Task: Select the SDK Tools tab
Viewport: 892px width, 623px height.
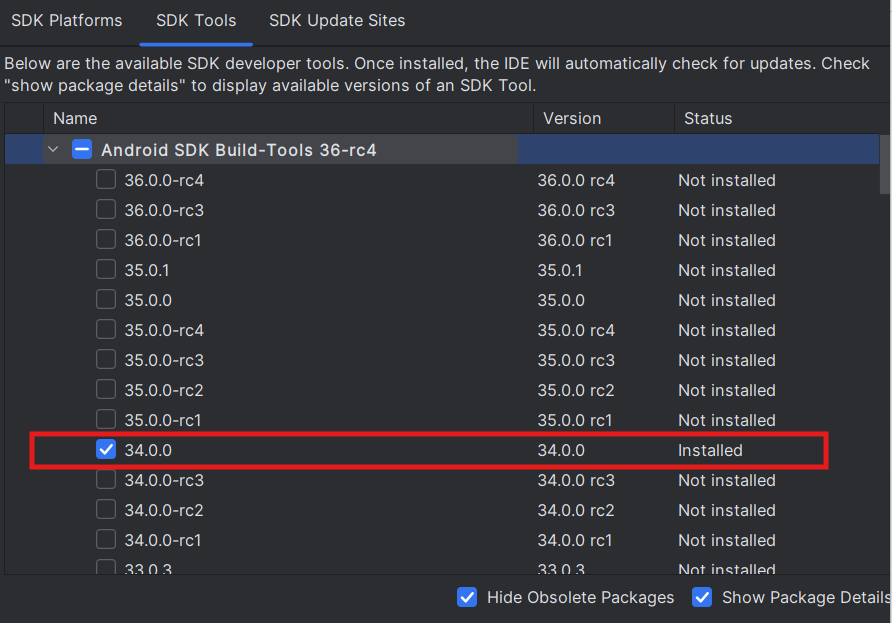Action: 196,20
